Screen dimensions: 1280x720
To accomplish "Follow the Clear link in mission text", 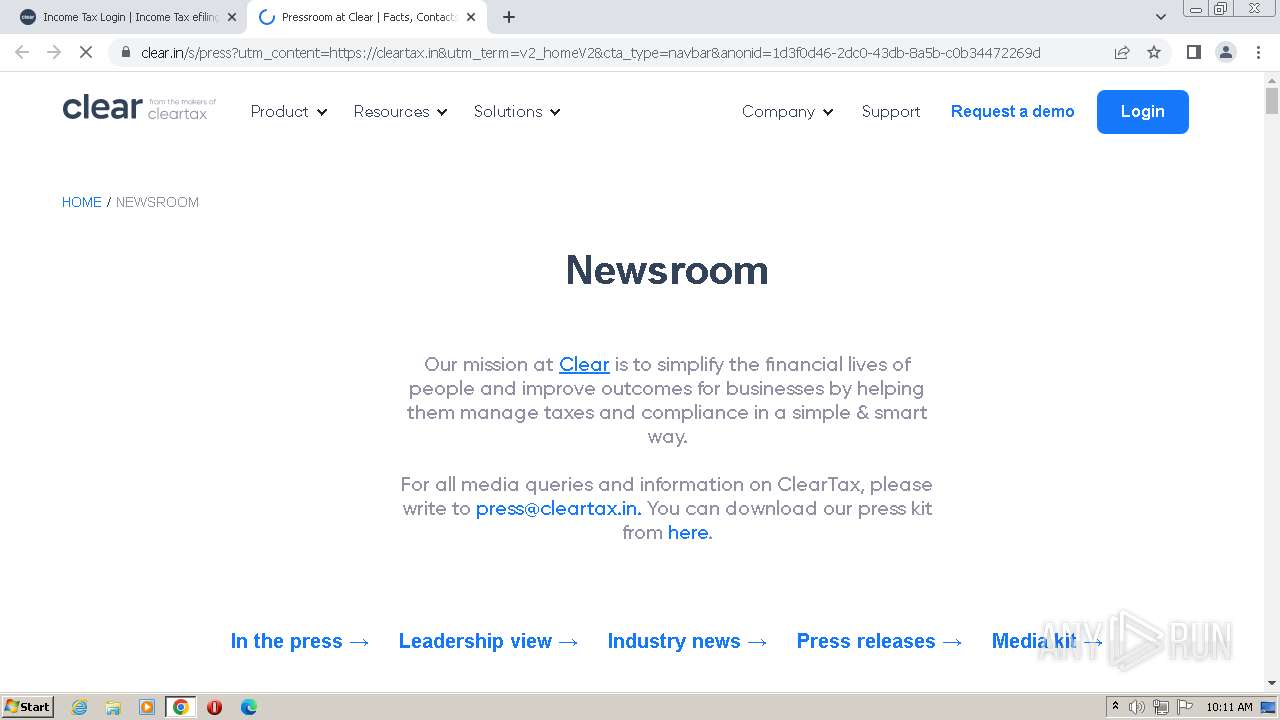I will (x=584, y=365).
